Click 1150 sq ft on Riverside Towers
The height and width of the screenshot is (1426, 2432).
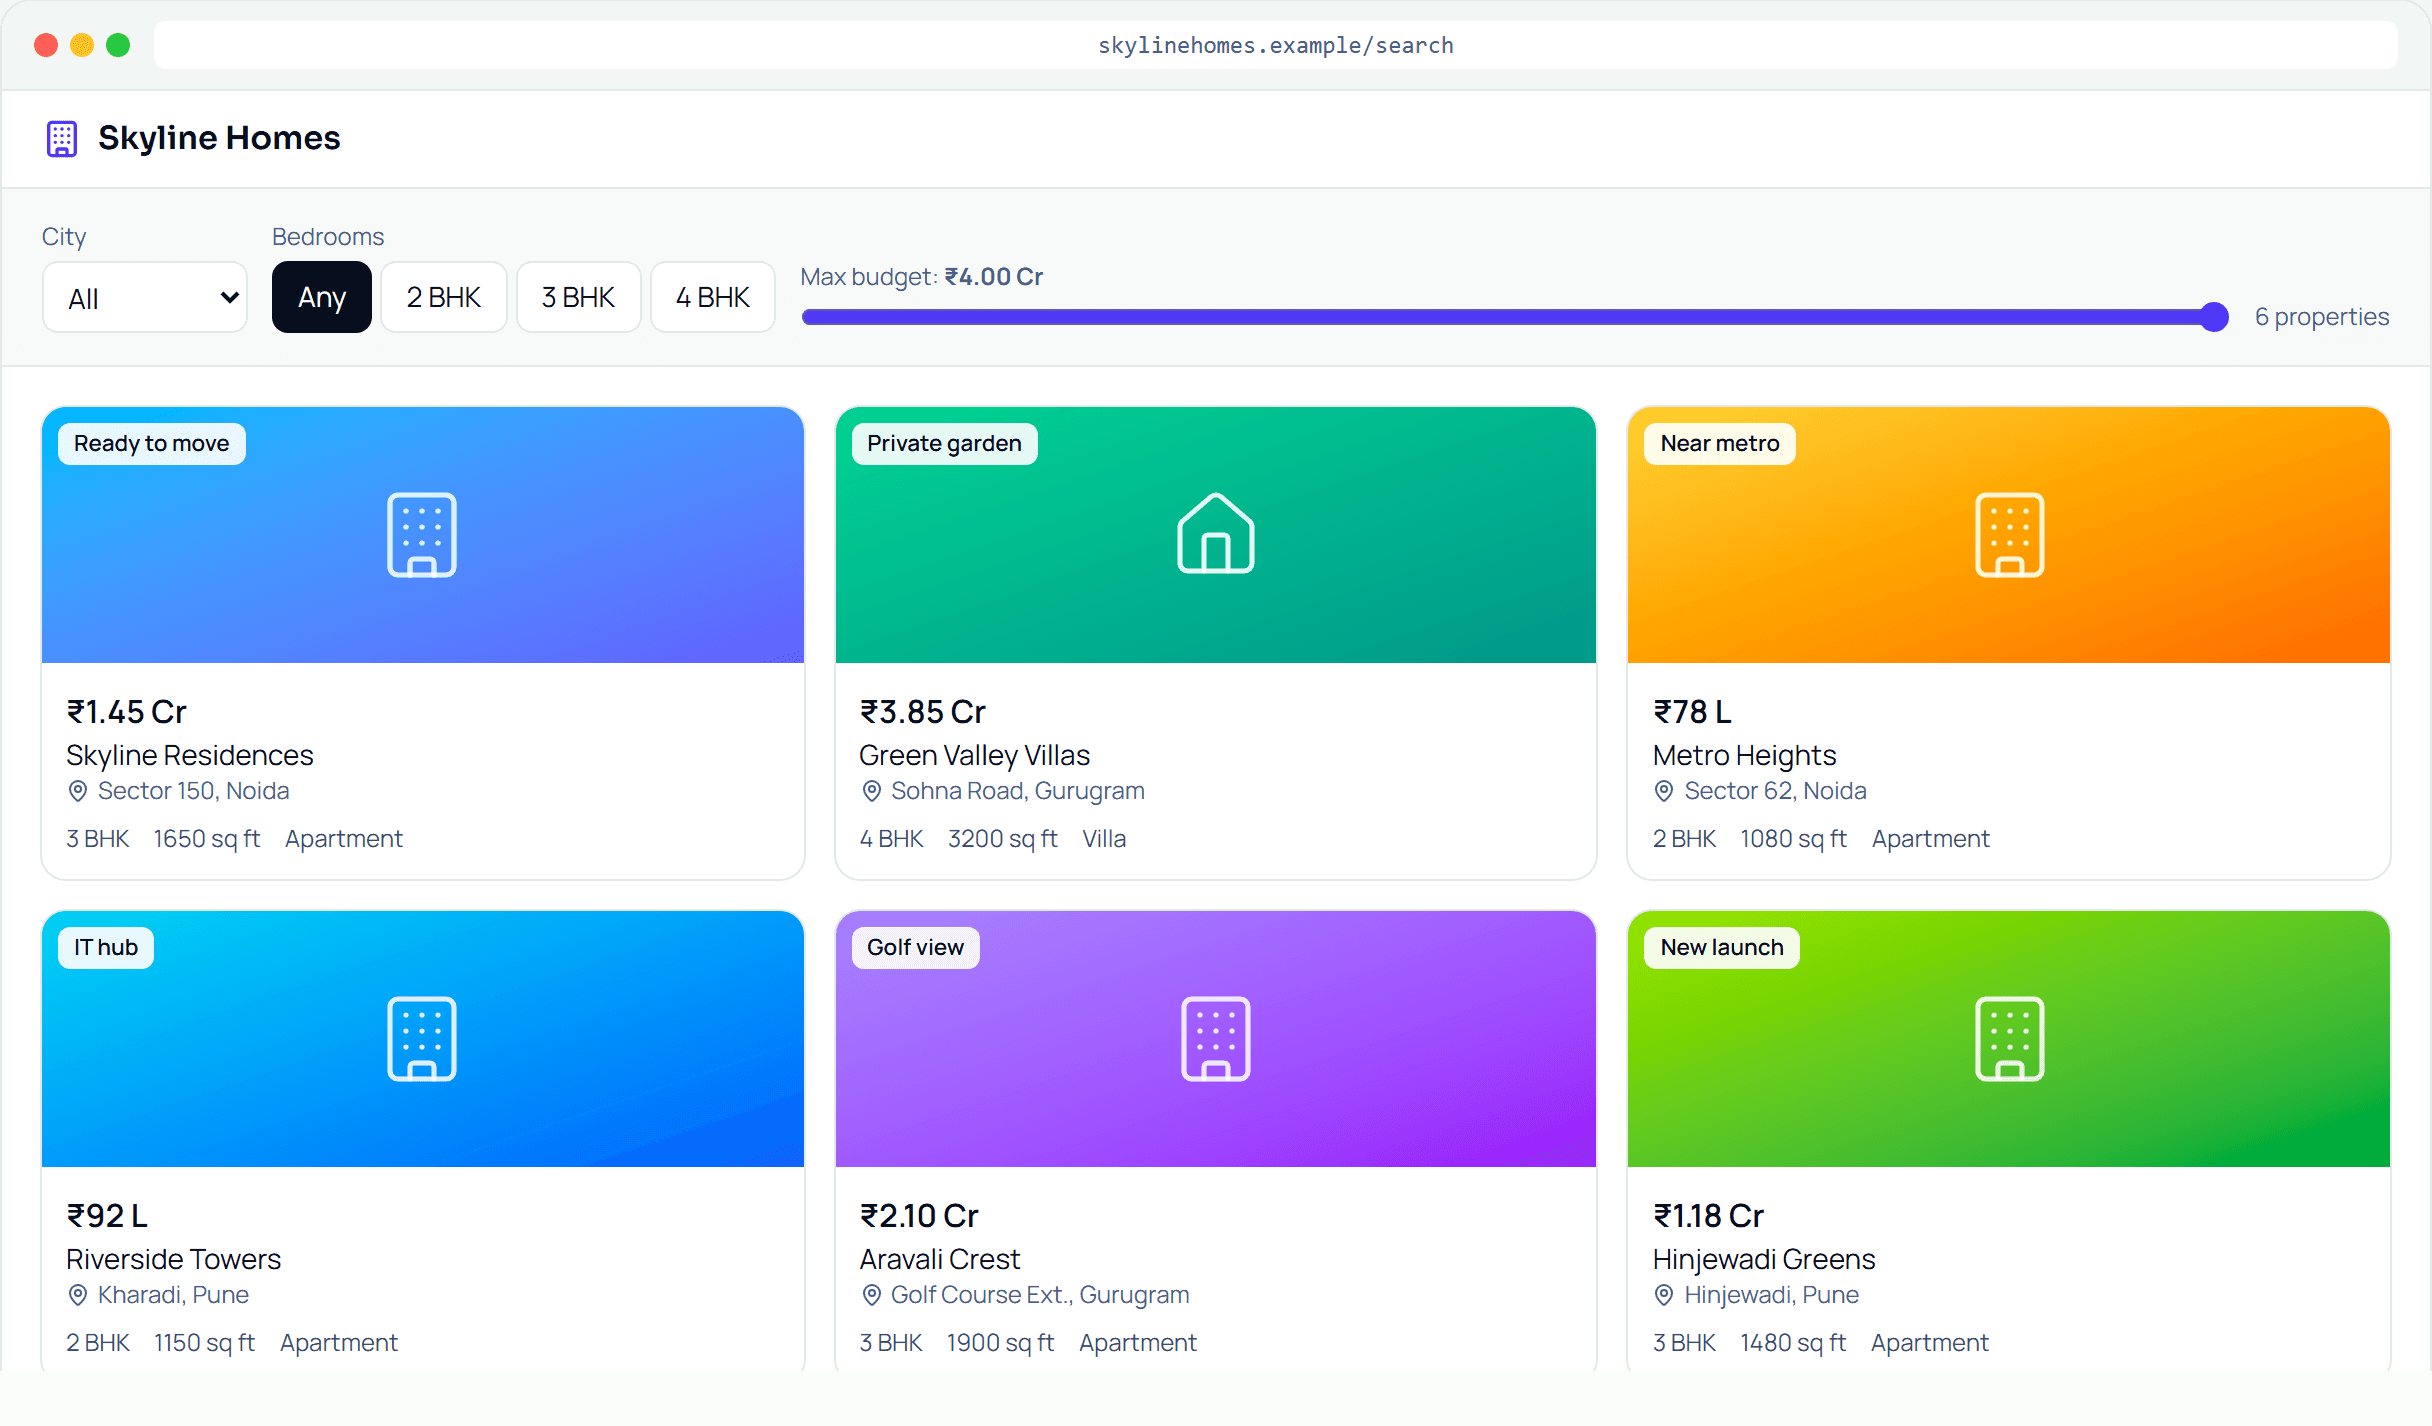click(204, 1343)
